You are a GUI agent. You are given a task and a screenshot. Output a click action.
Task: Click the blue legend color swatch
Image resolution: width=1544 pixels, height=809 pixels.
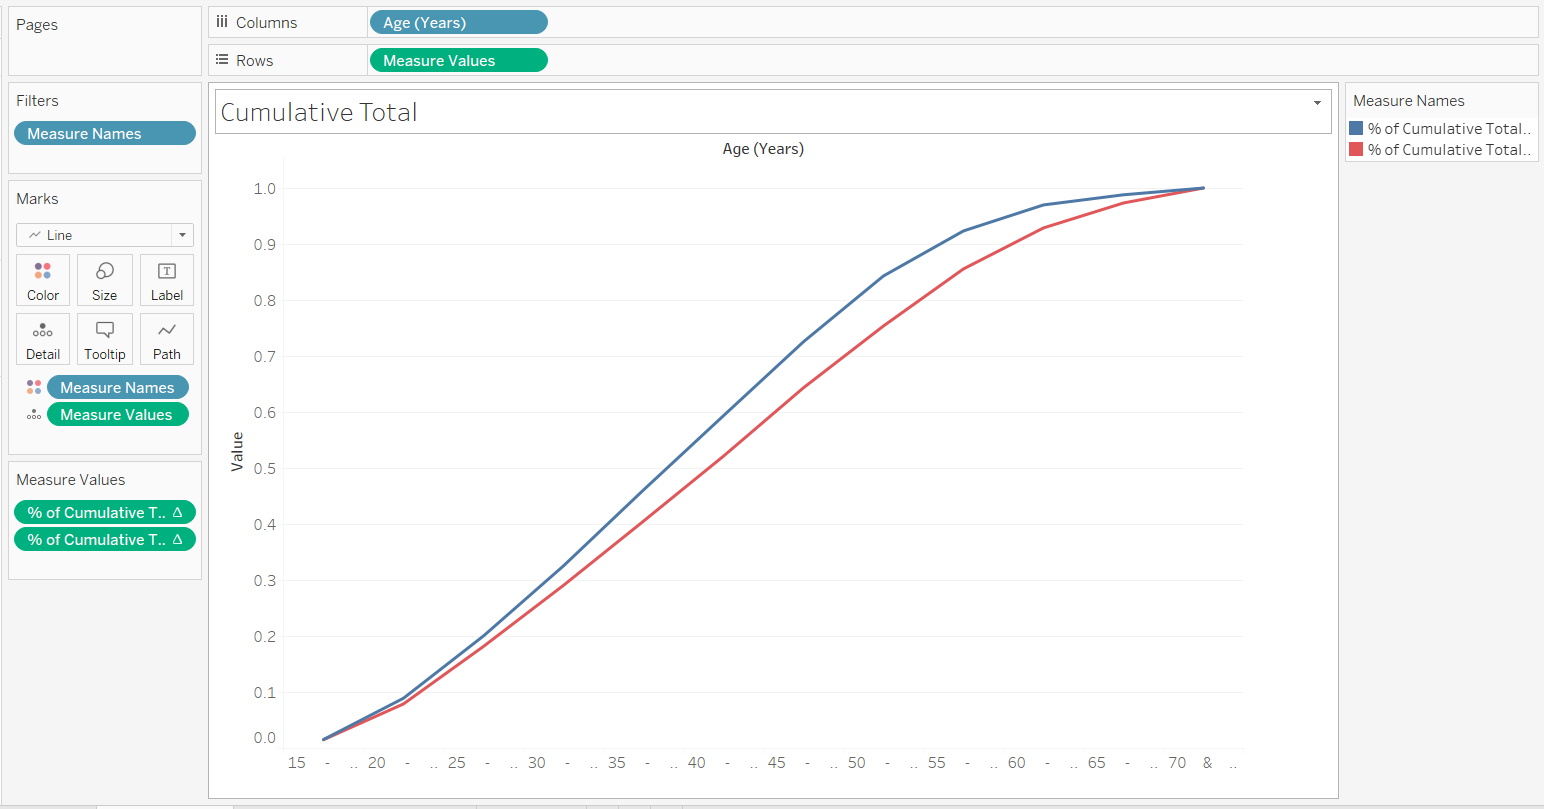tap(1356, 129)
